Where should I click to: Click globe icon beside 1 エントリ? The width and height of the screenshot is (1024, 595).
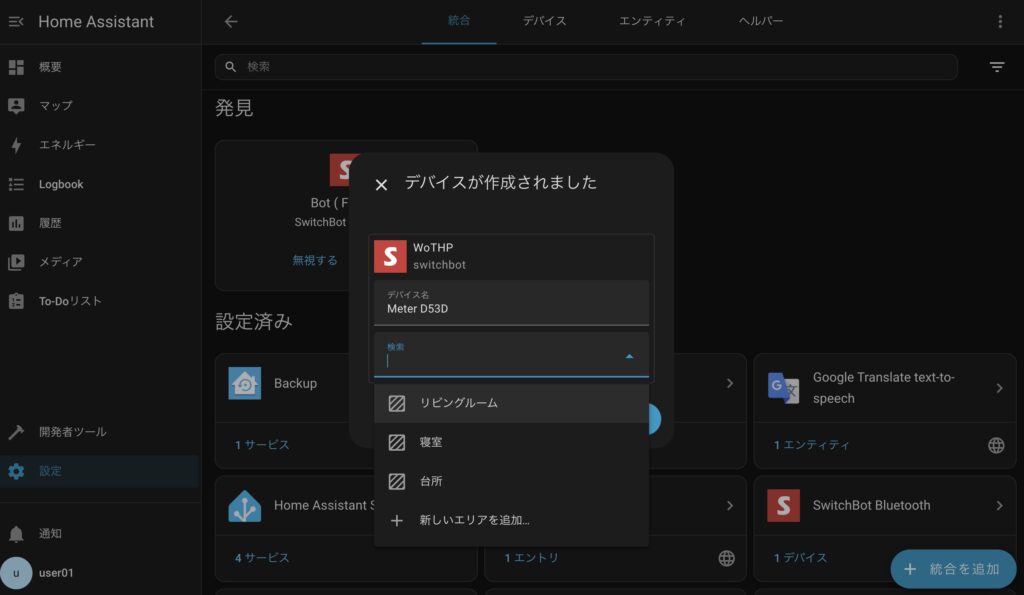(726, 558)
